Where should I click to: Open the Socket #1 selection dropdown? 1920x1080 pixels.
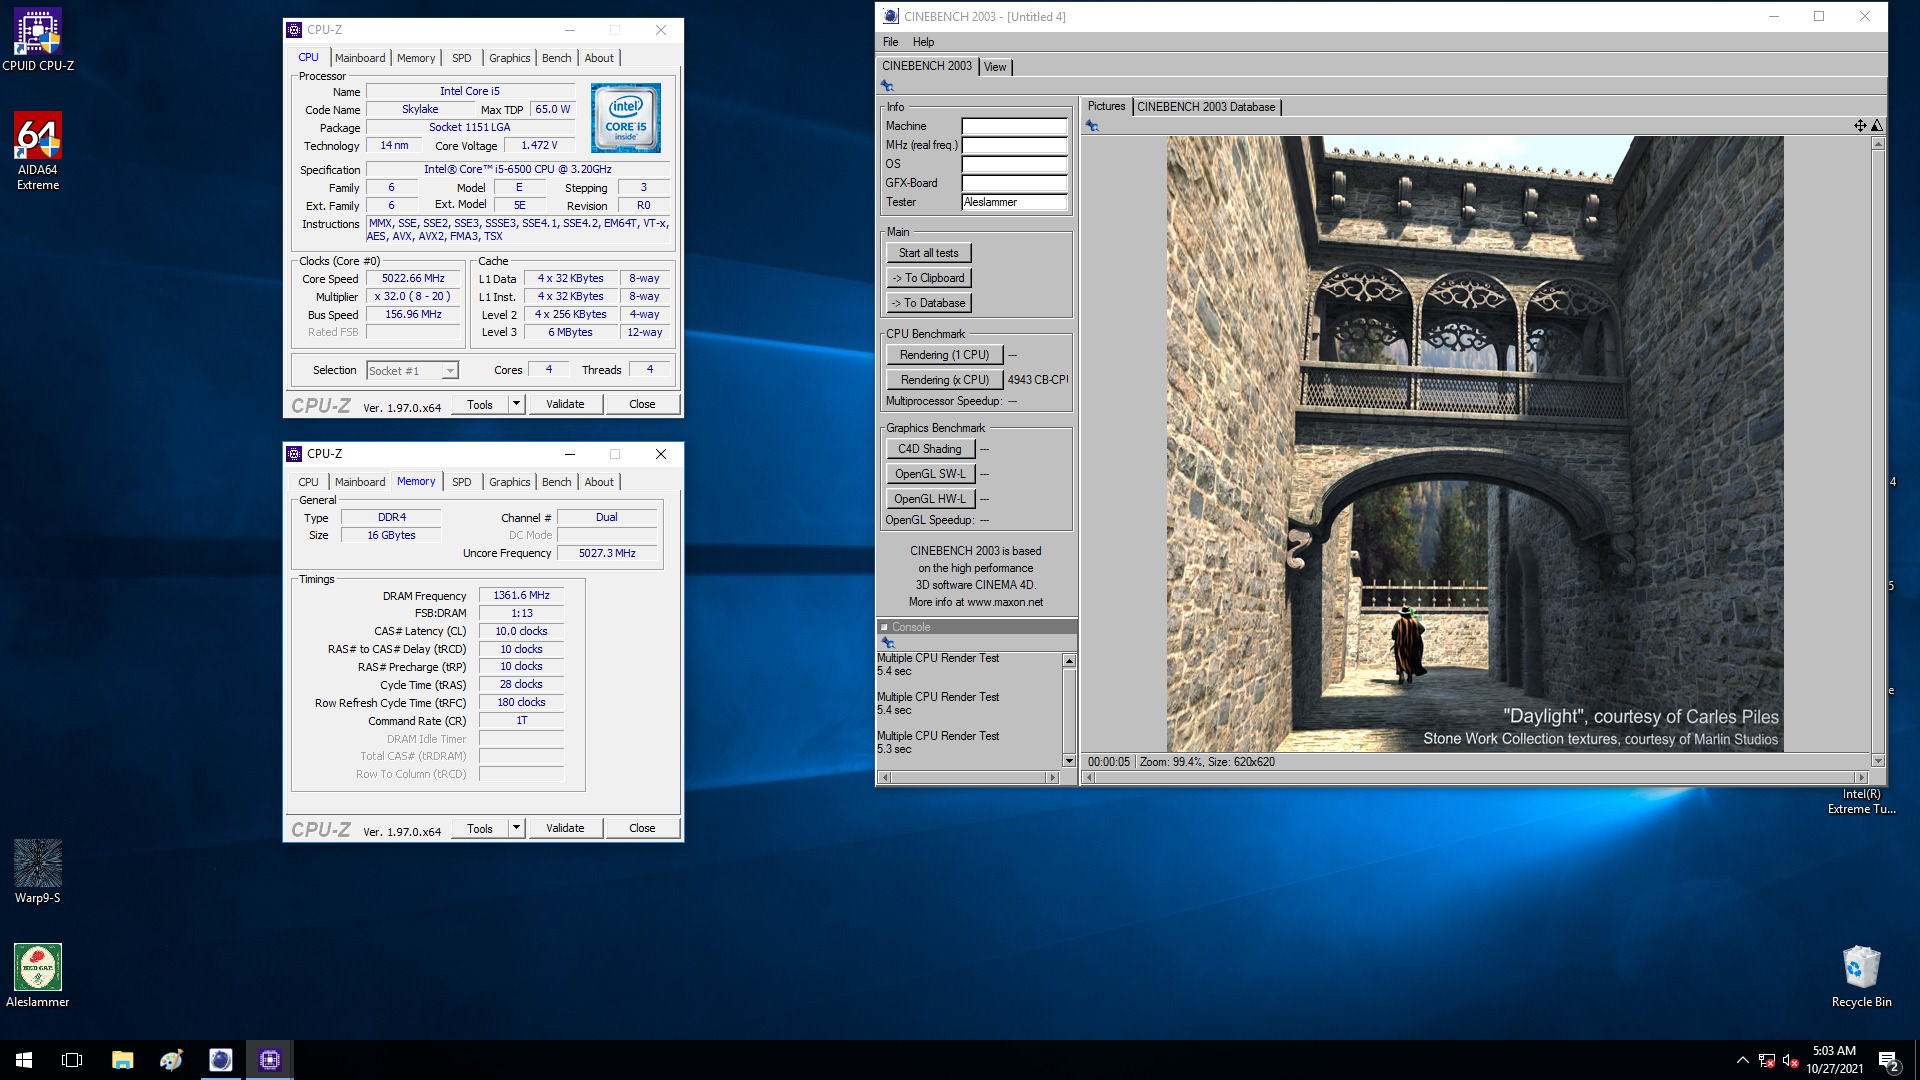[412, 370]
